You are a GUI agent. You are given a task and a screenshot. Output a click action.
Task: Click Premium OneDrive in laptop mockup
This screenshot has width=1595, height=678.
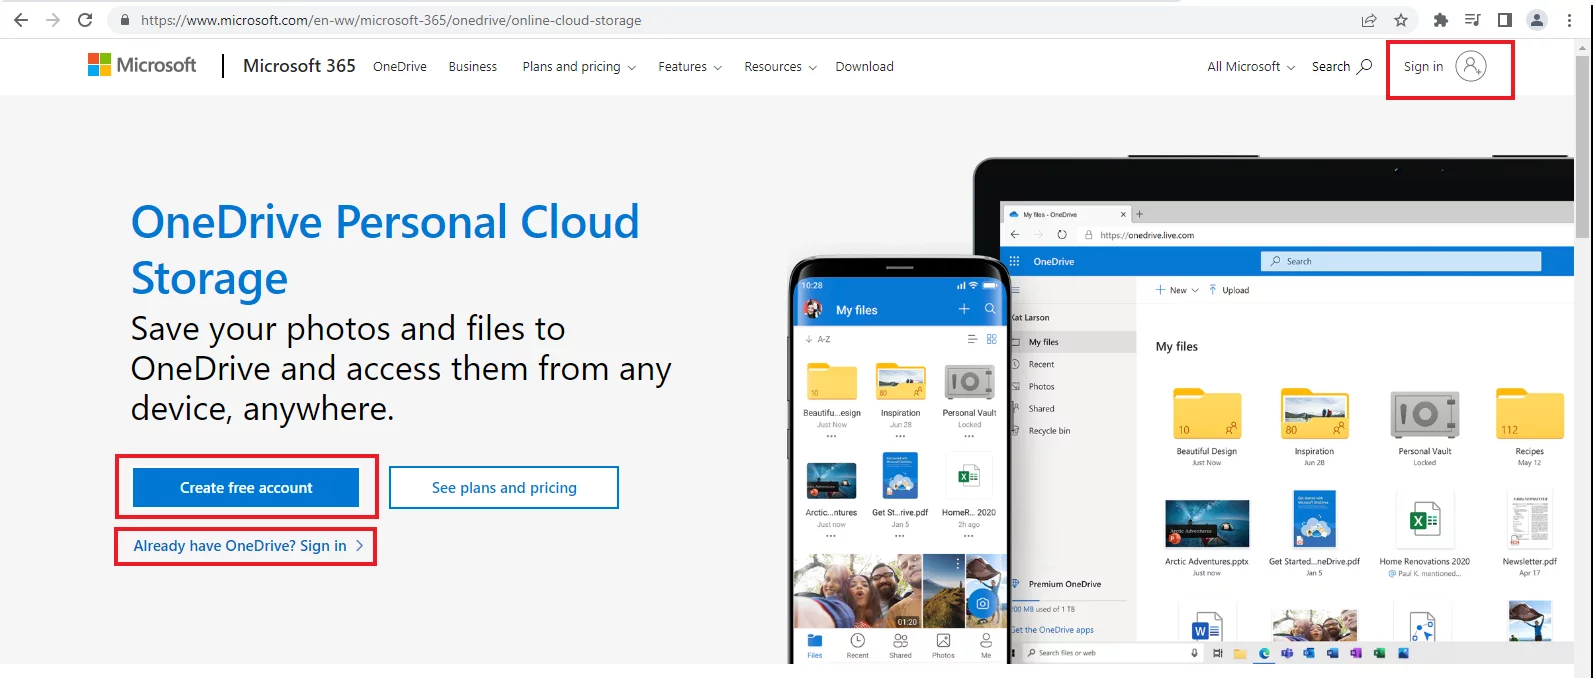(x=1064, y=584)
